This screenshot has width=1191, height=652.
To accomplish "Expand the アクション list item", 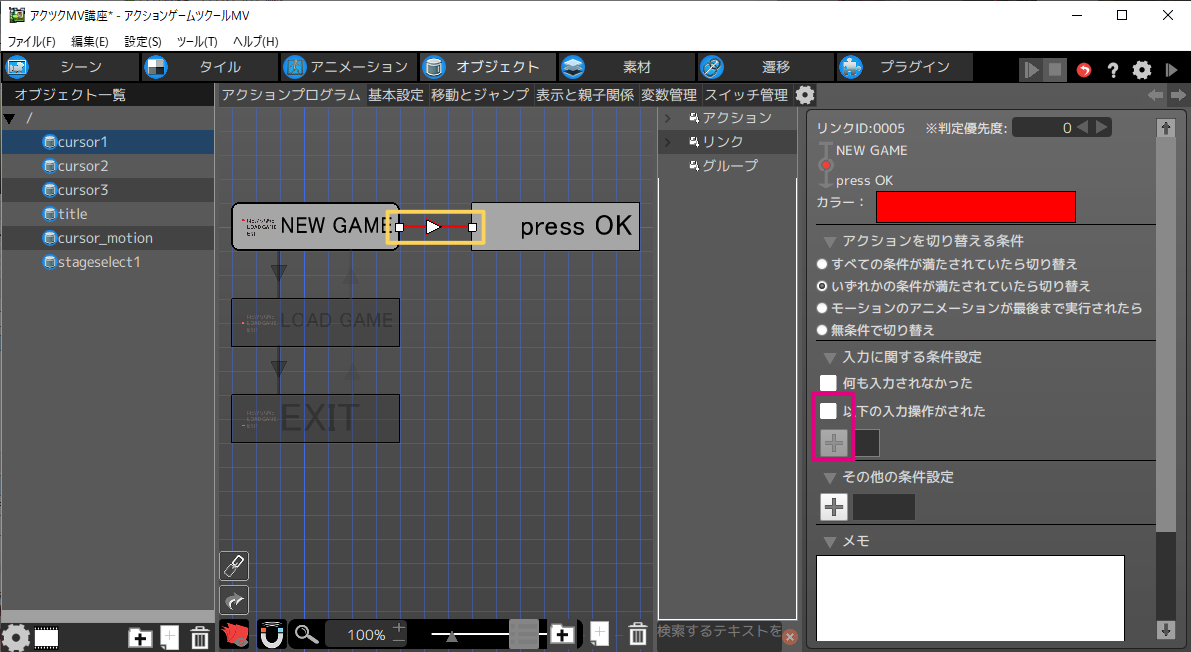I will click(x=667, y=118).
